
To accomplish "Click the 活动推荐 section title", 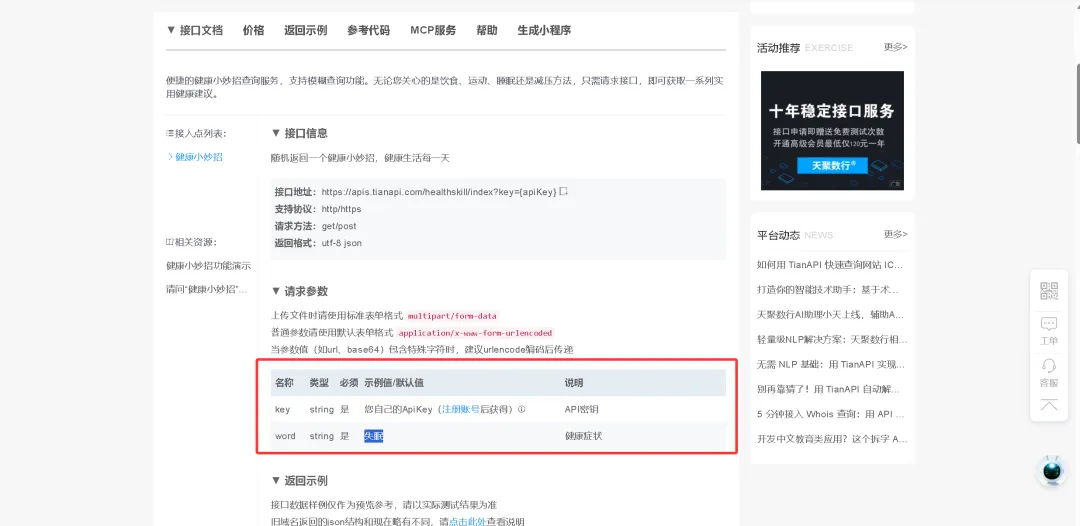I will click(778, 48).
